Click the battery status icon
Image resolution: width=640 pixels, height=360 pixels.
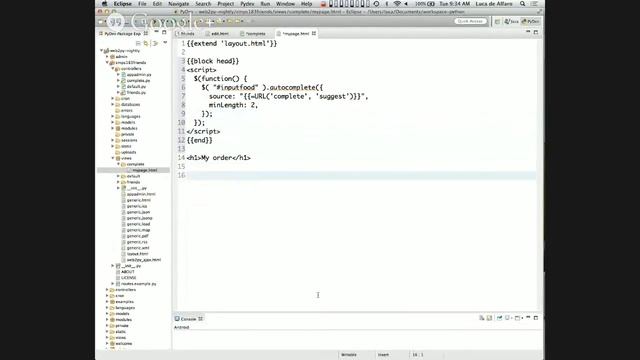(x=431, y=4)
